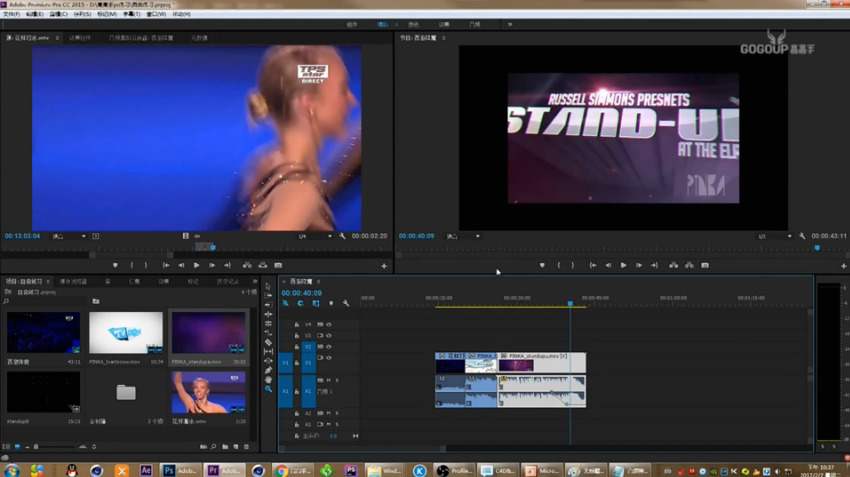
Task: Open Find in the Project panel footer
Action: pos(214,447)
